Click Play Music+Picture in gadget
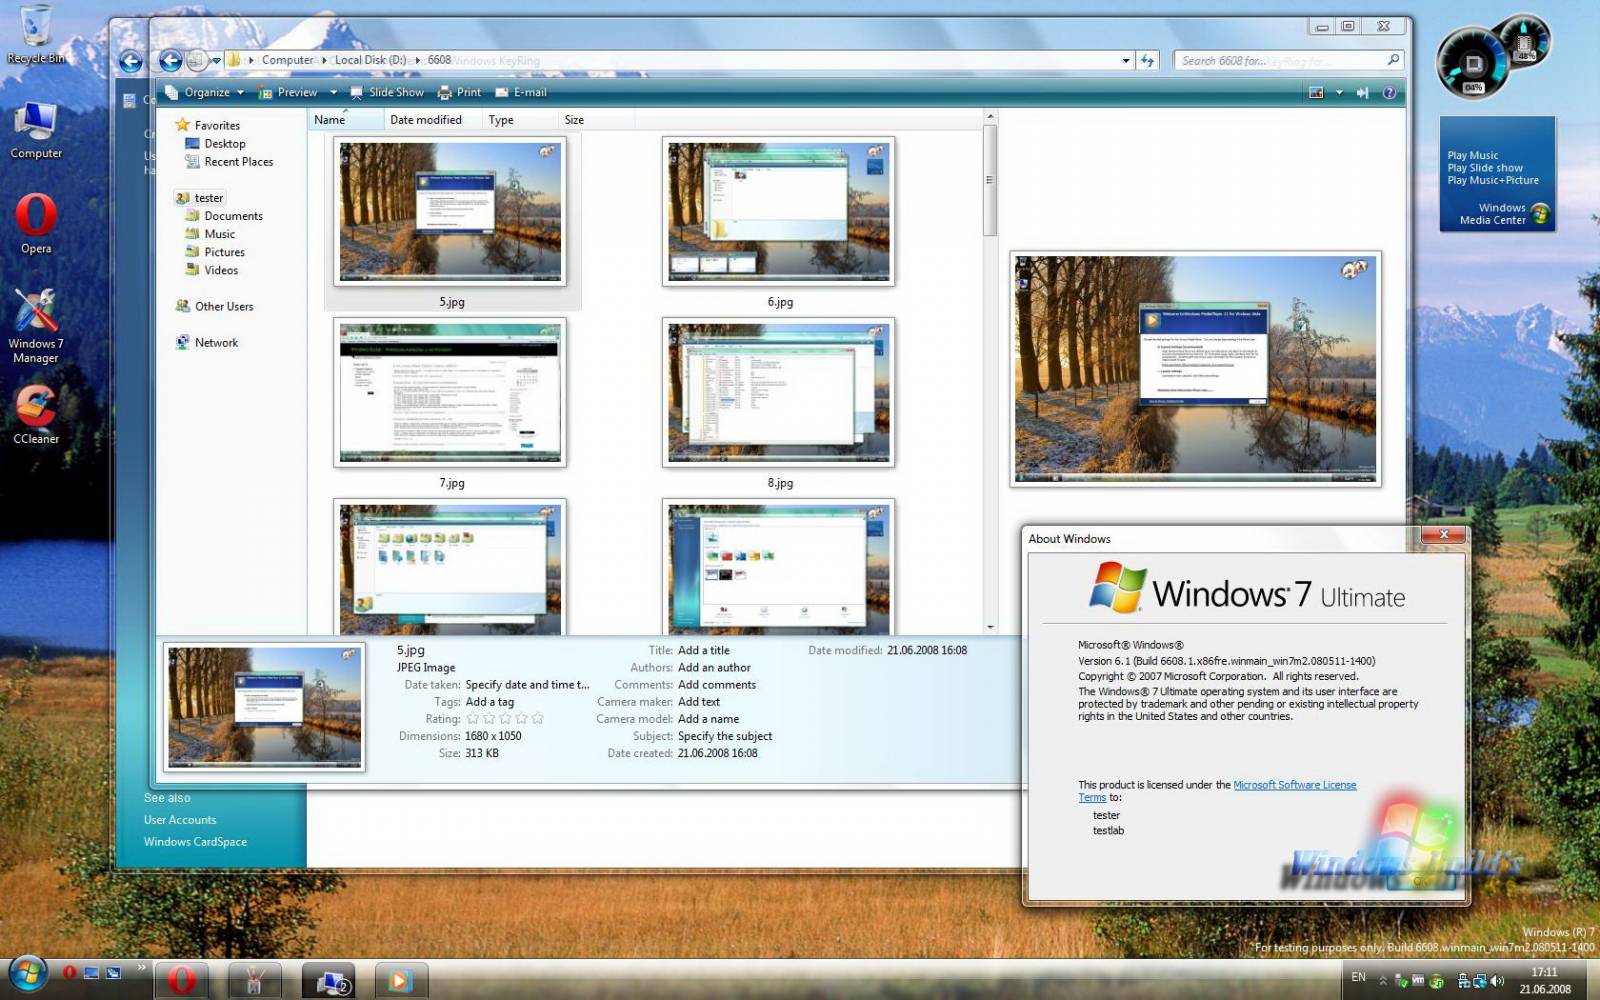This screenshot has width=1600, height=1000. (1493, 180)
